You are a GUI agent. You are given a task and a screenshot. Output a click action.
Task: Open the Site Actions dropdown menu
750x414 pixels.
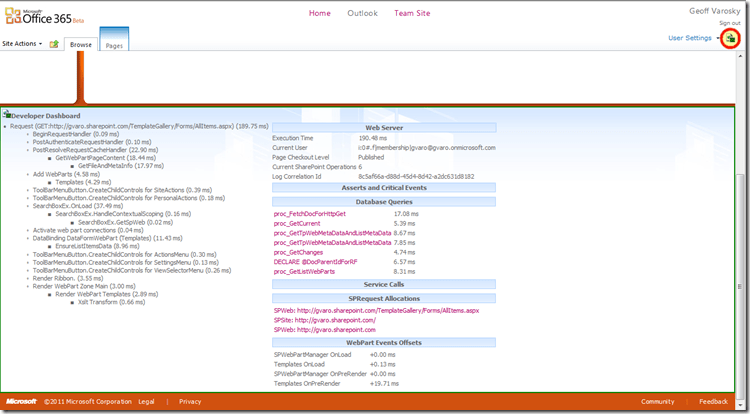pos(23,44)
